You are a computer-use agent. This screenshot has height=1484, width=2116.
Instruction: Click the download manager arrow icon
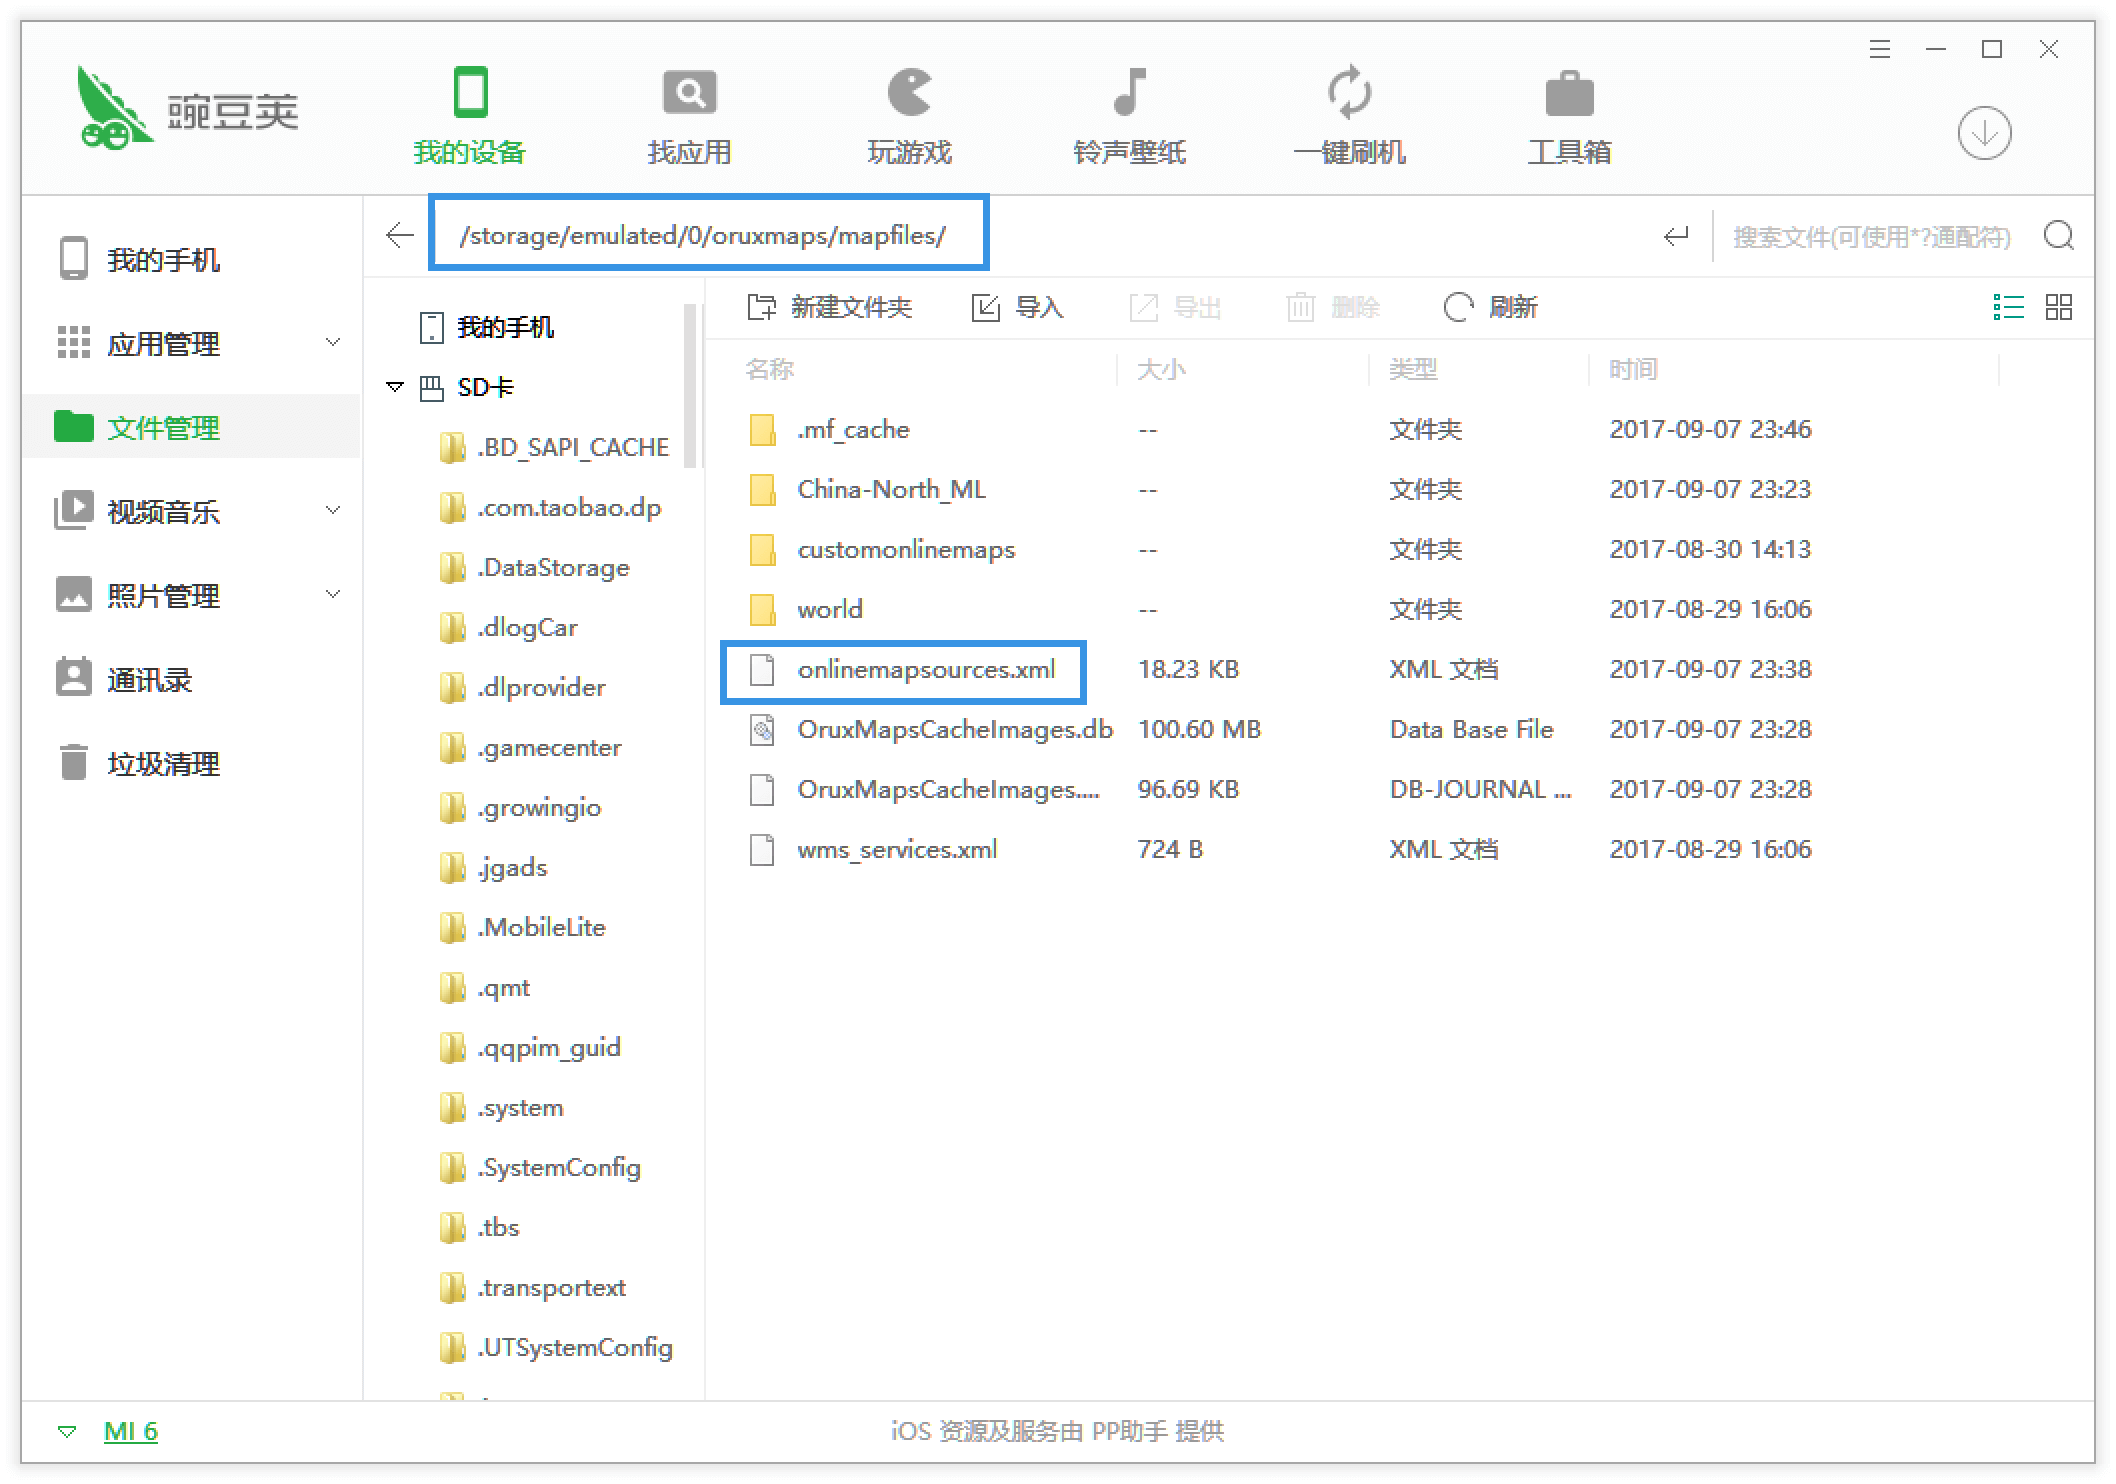pyautogui.click(x=1984, y=133)
